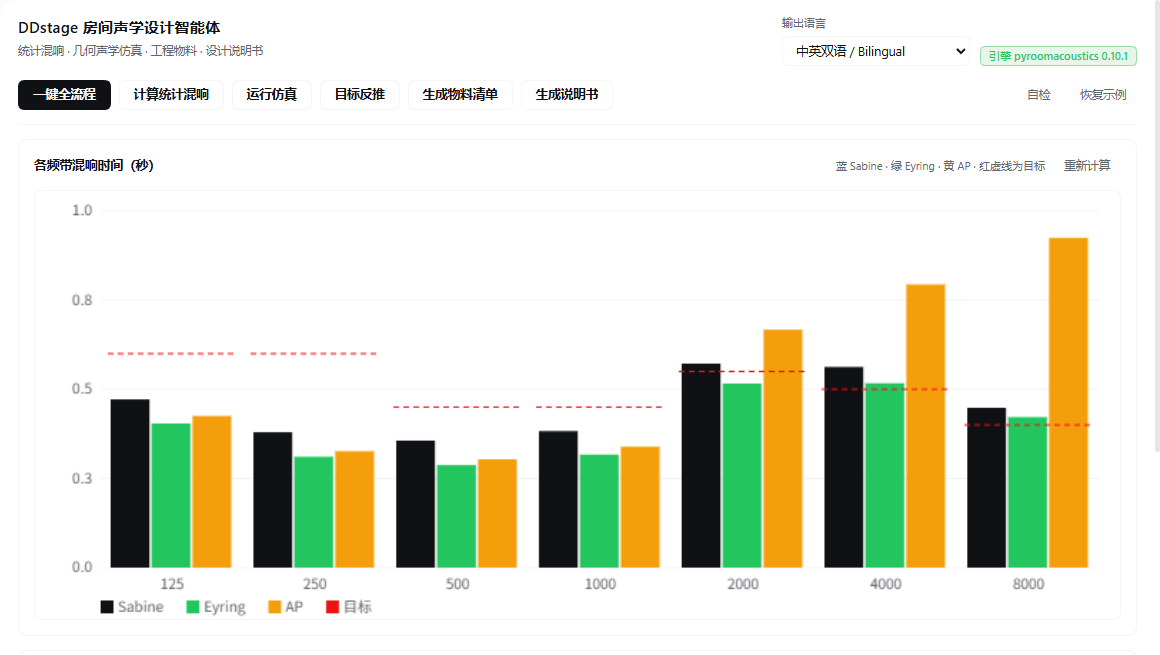The height and width of the screenshot is (655, 1160).
Task: Toggle the Eyring legend swatch
Action: point(193,607)
